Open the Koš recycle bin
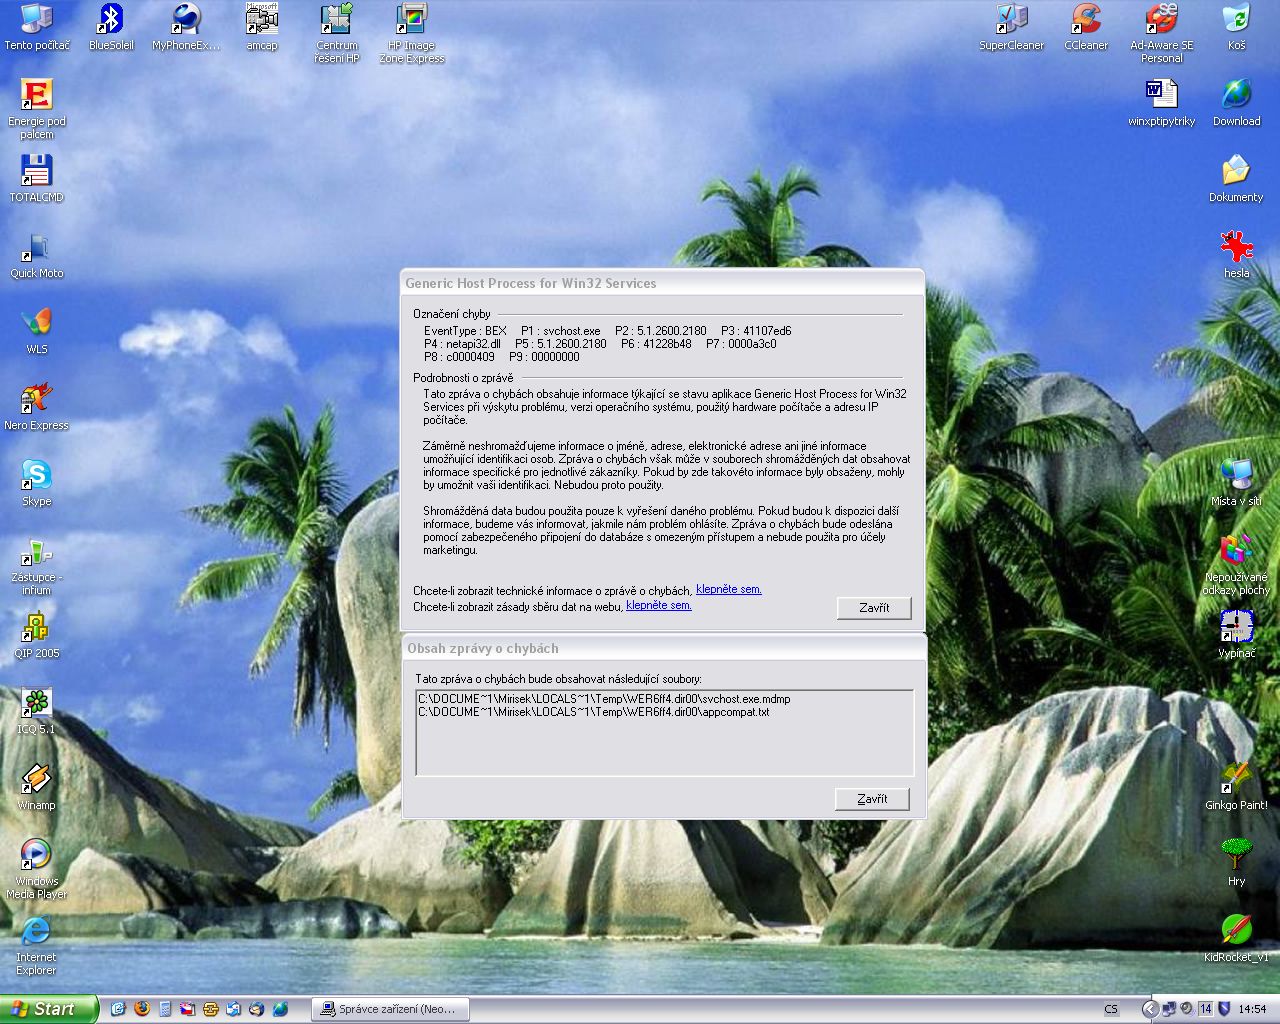This screenshot has width=1280, height=1024. tap(1236, 26)
